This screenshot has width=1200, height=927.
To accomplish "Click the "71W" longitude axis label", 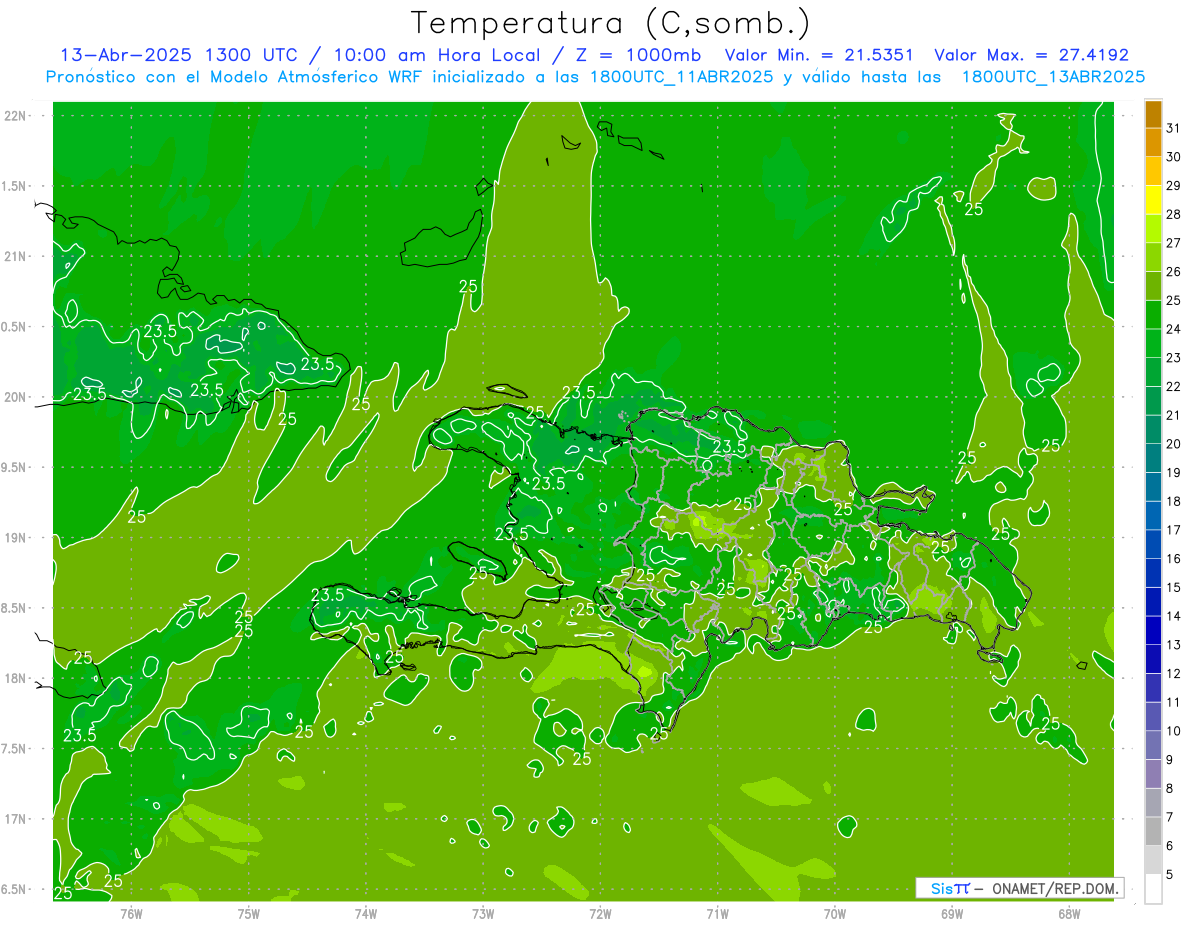I will click(x=718, y=913).
